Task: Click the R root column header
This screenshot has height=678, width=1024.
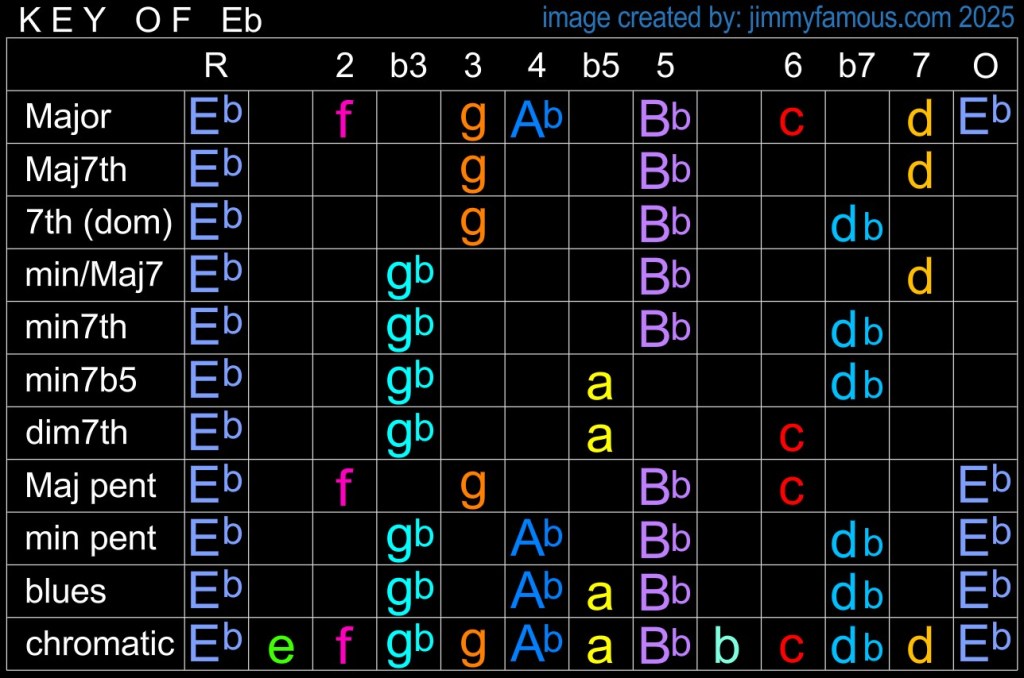Action: (216, 66)
